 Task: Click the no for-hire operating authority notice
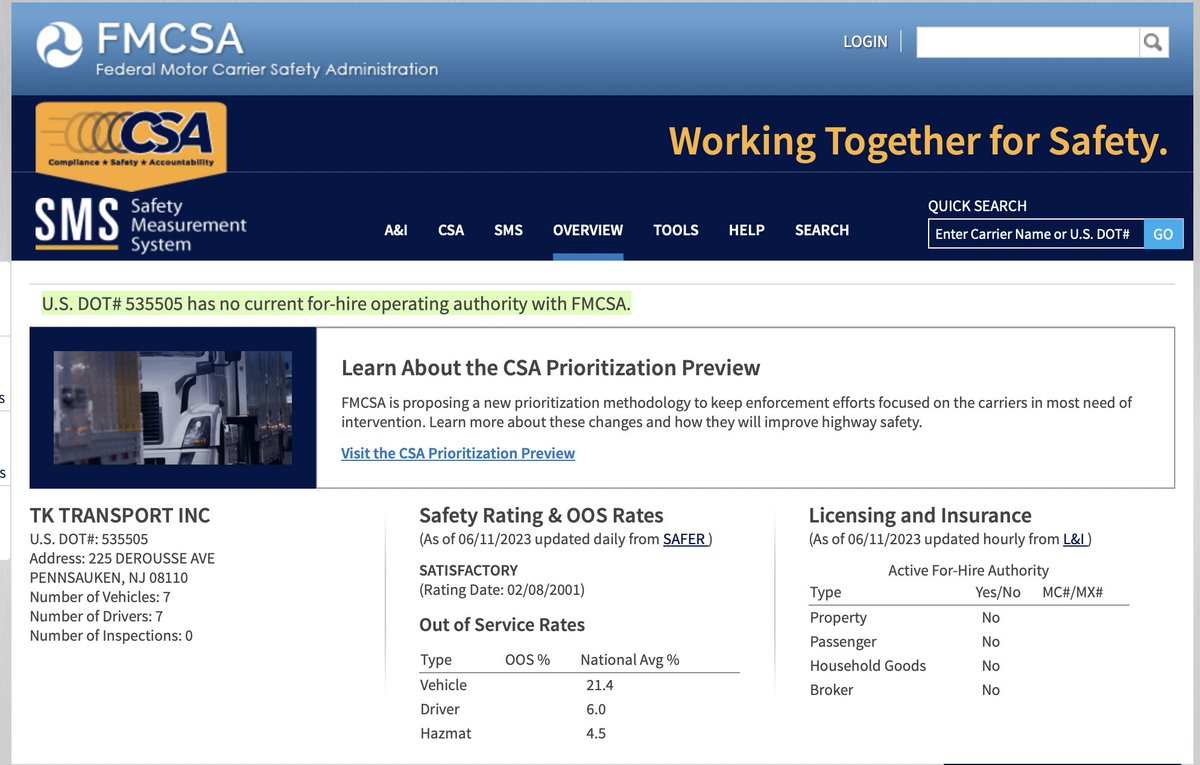click(x=336, y=303)
